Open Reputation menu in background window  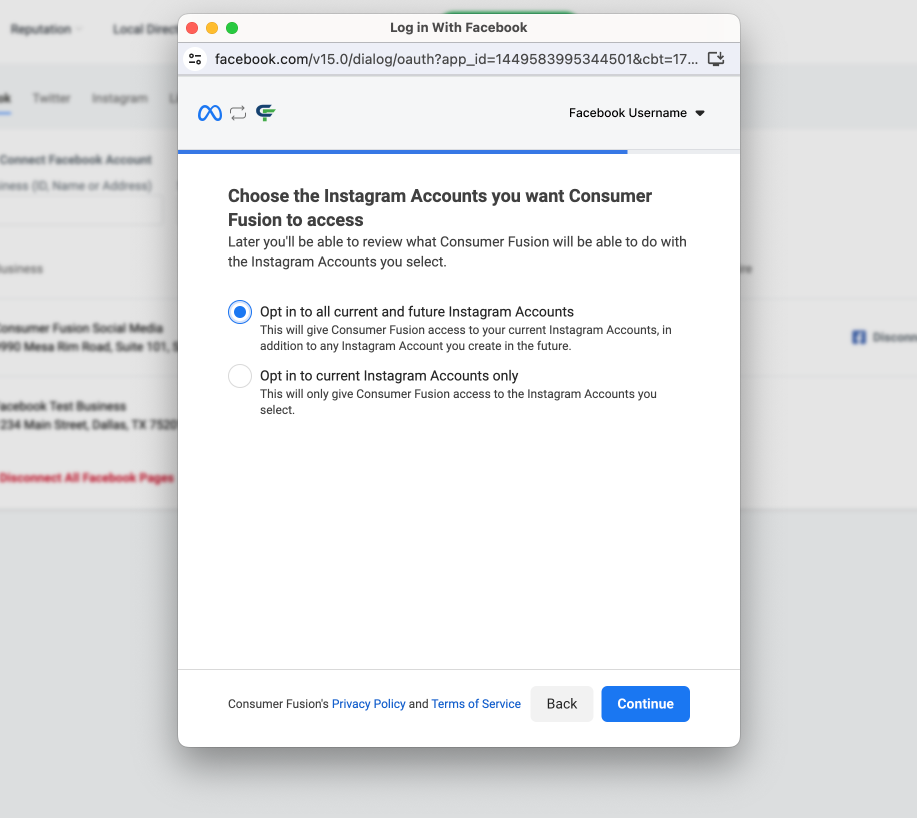point(46,29)
